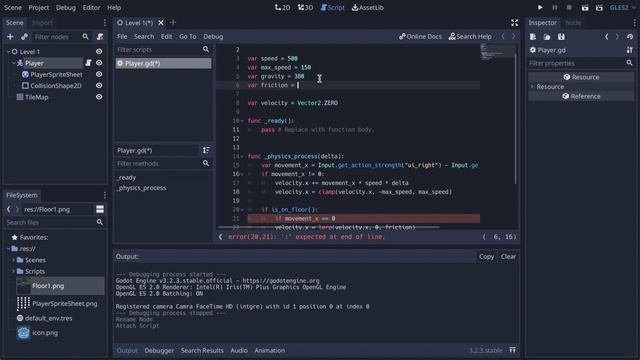Play the project
Image resolution: width=640 pixels, height=360 pixels.
(540, 7)
